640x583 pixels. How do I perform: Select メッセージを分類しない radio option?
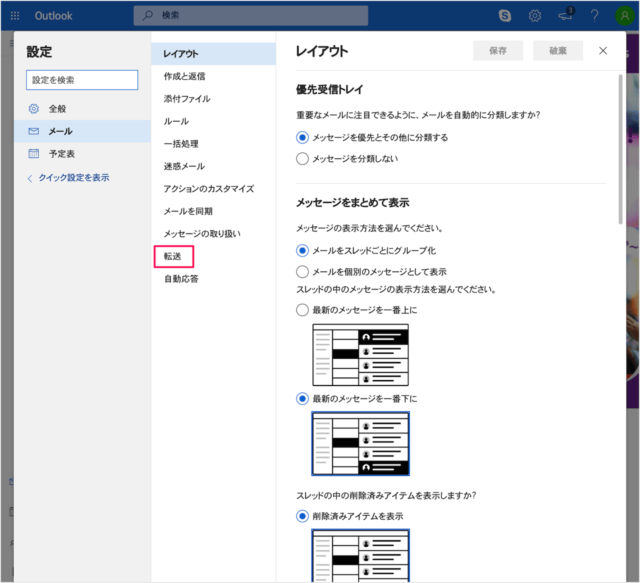(303, 158)
